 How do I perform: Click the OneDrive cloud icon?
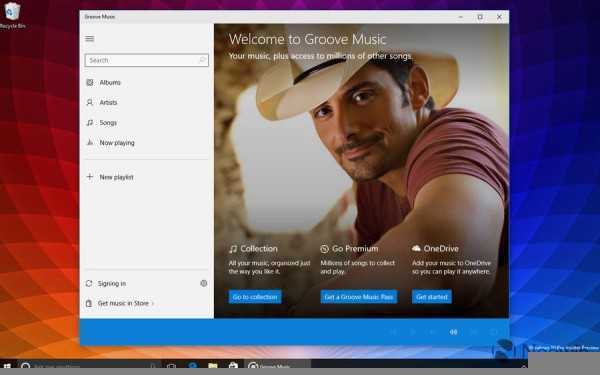coord(416,248)
